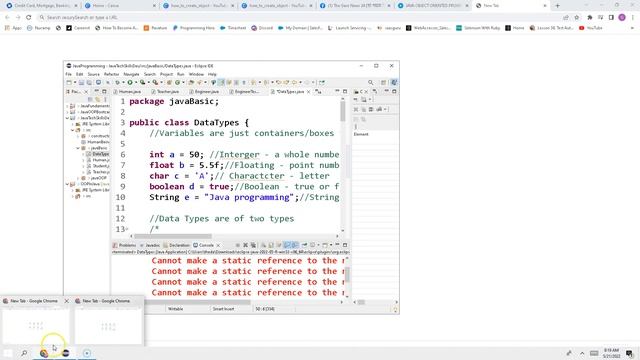Maximize the Package Explorer view
This screenshot has height=360, width=640.
(x=104, y=91)
